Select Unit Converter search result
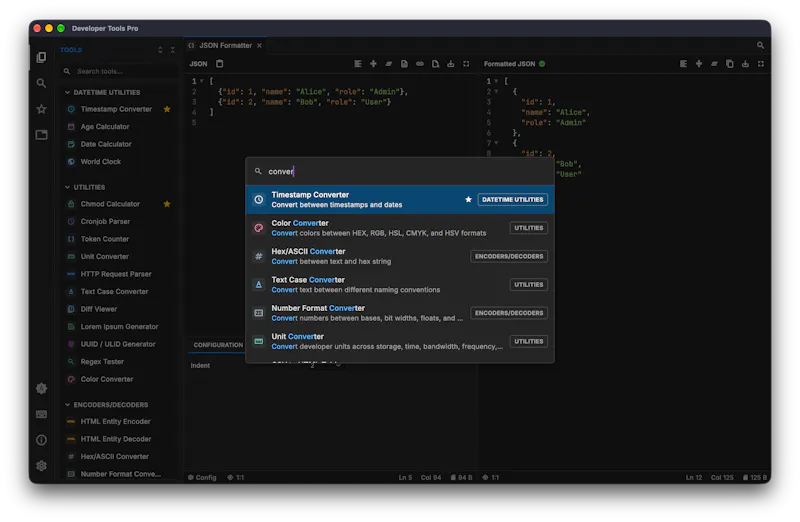 click(x=399, y=341)
